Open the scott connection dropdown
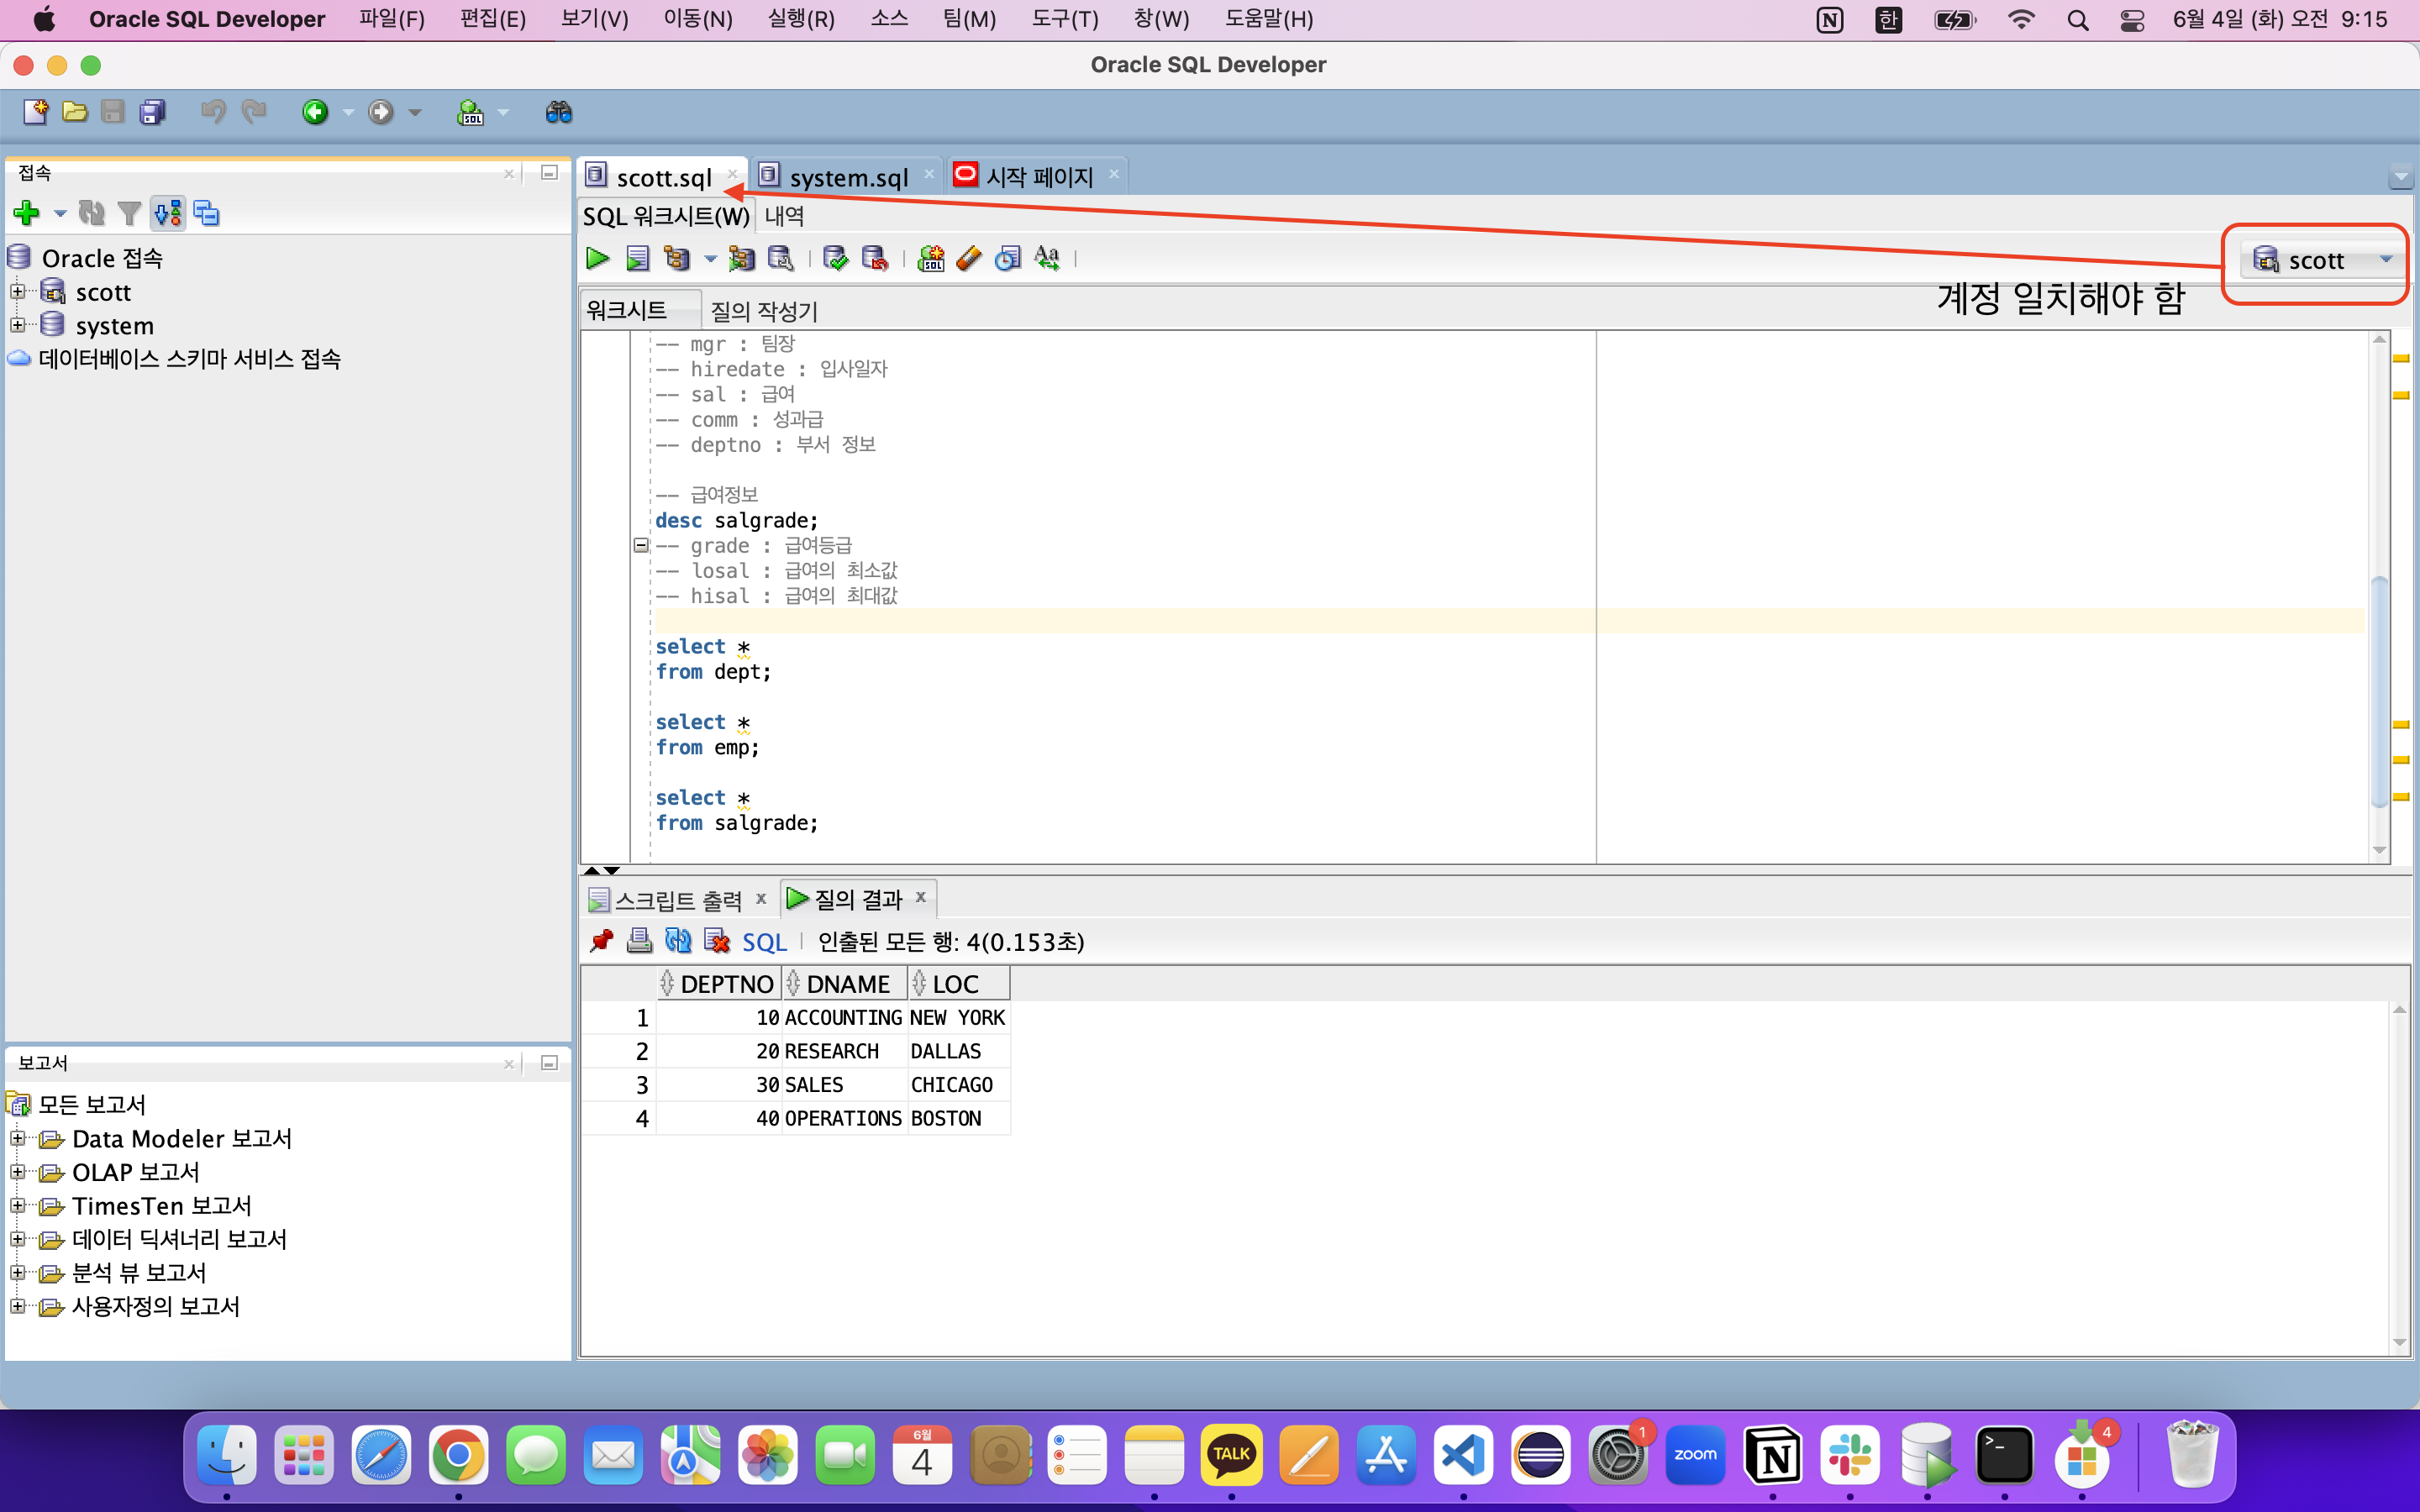2420x1512 pixels. 2386,260
